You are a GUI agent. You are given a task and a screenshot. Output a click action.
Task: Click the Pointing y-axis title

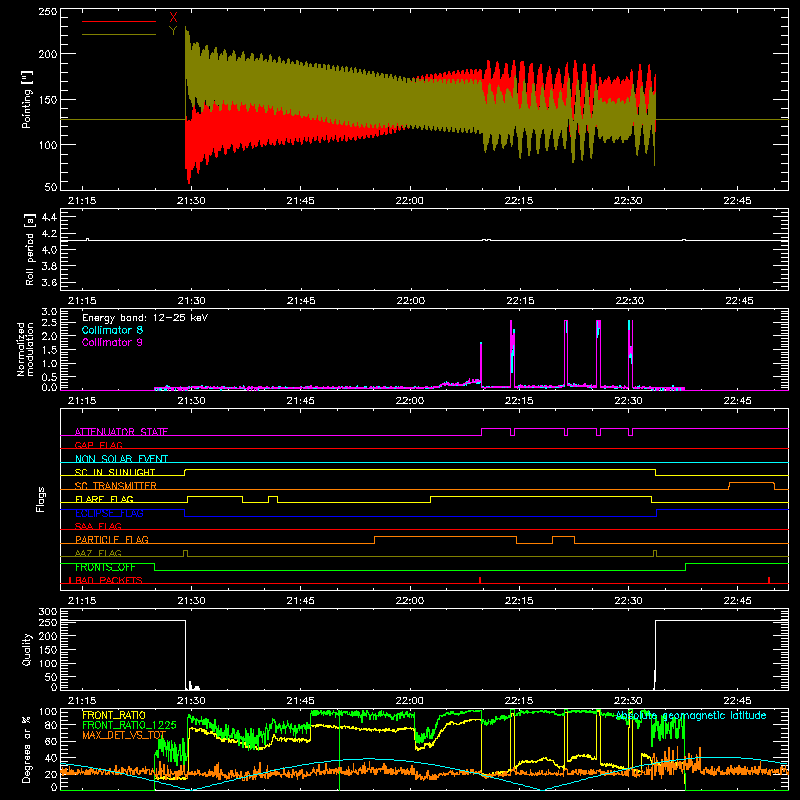tap(27, 99)
